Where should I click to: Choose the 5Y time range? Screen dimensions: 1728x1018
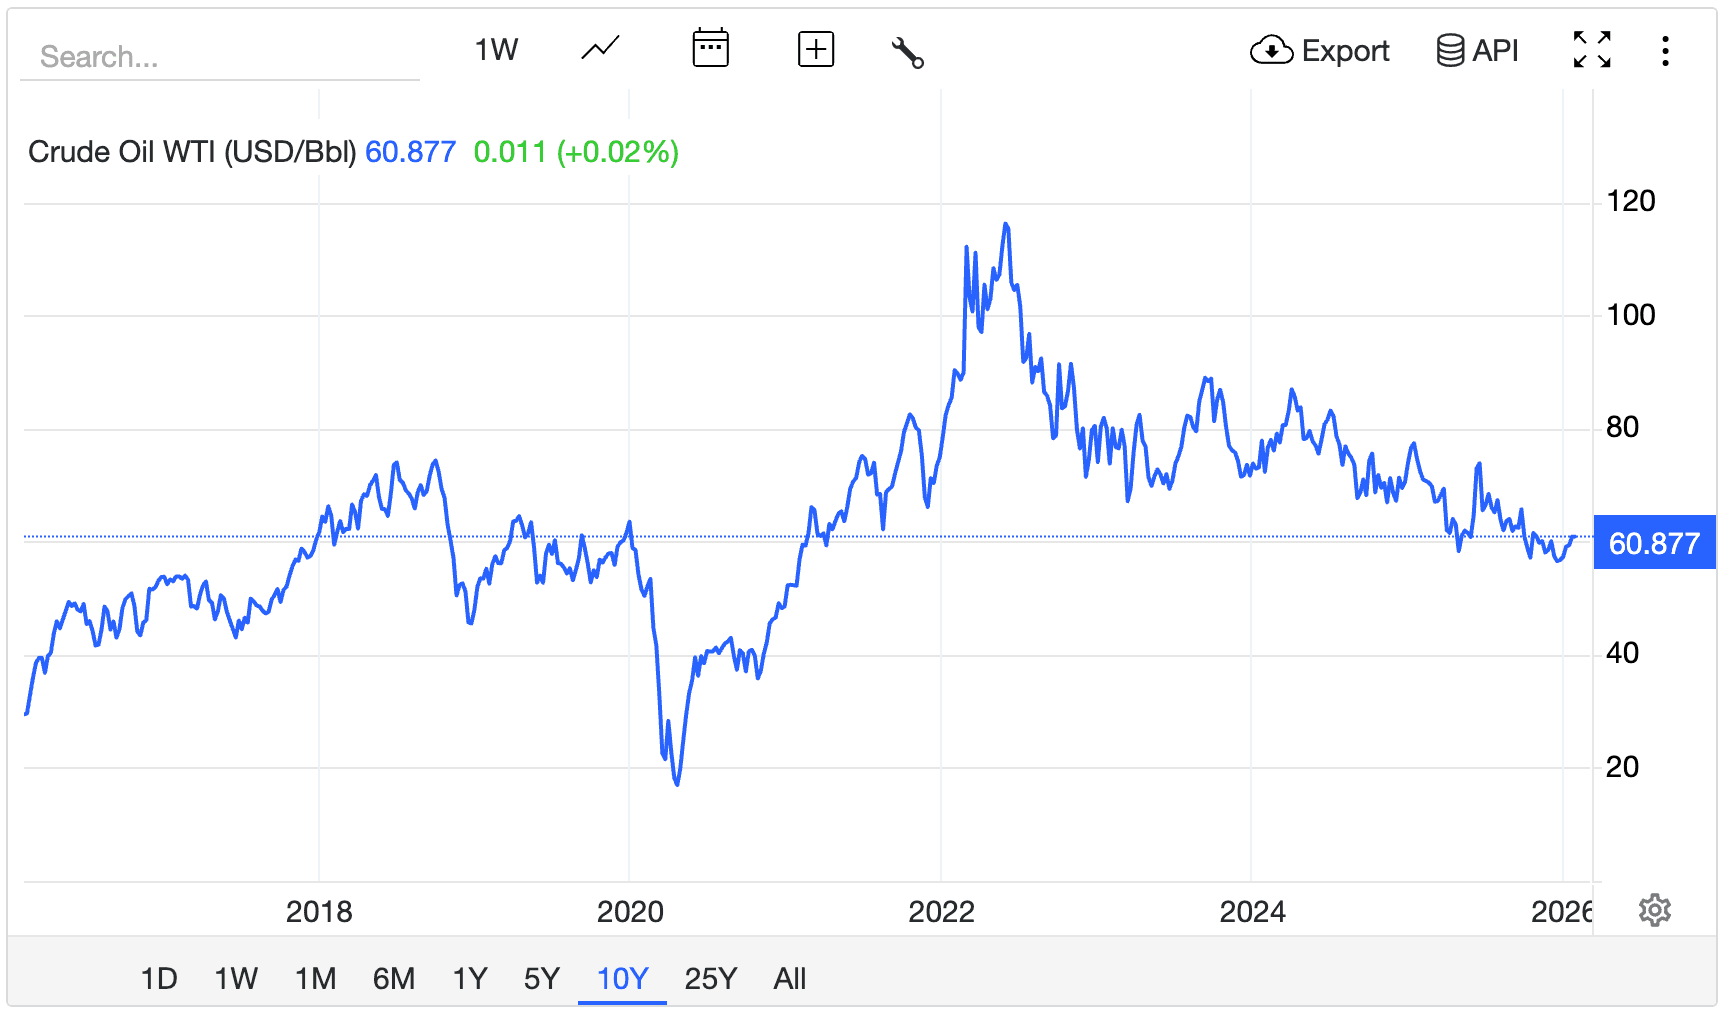click(542, 978)
